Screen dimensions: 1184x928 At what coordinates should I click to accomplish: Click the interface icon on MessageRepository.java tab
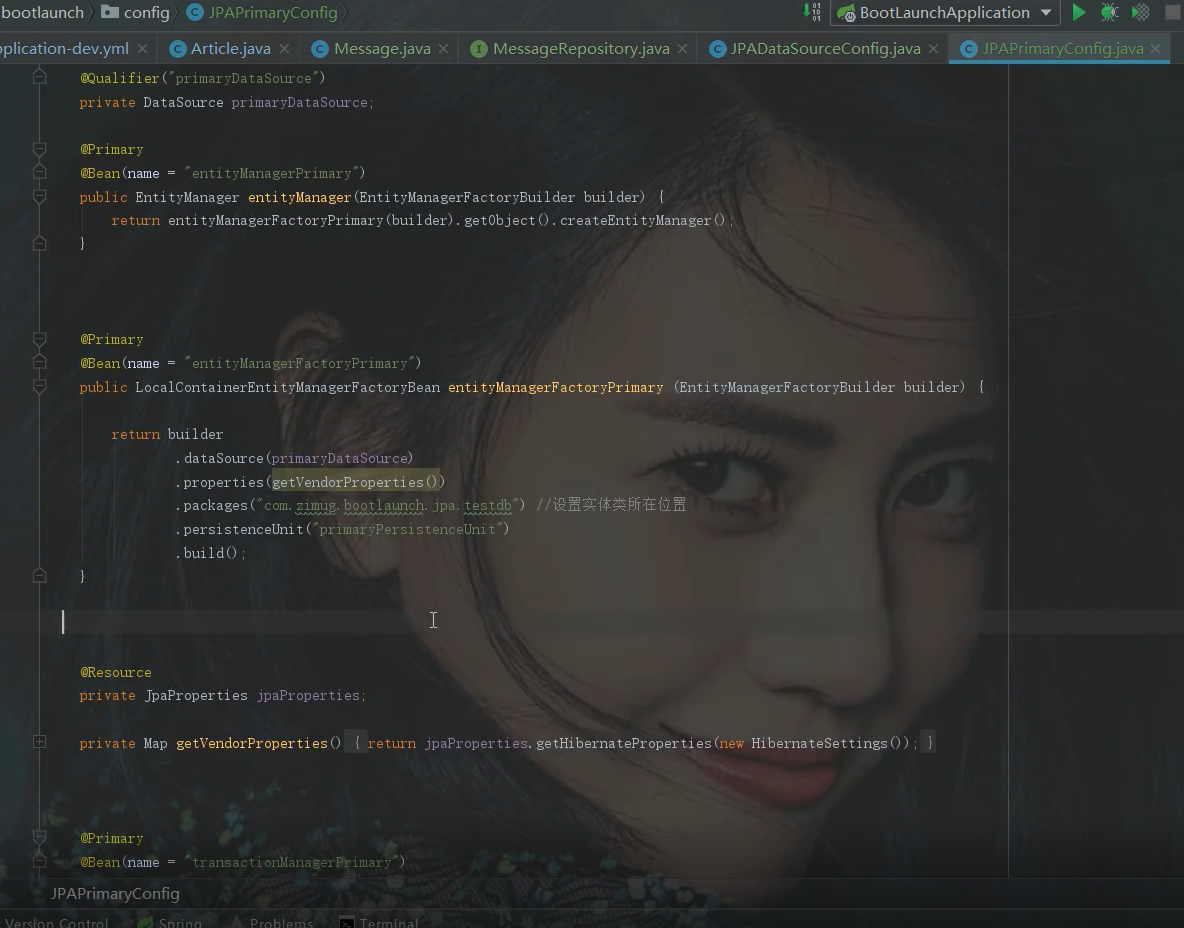478,49
